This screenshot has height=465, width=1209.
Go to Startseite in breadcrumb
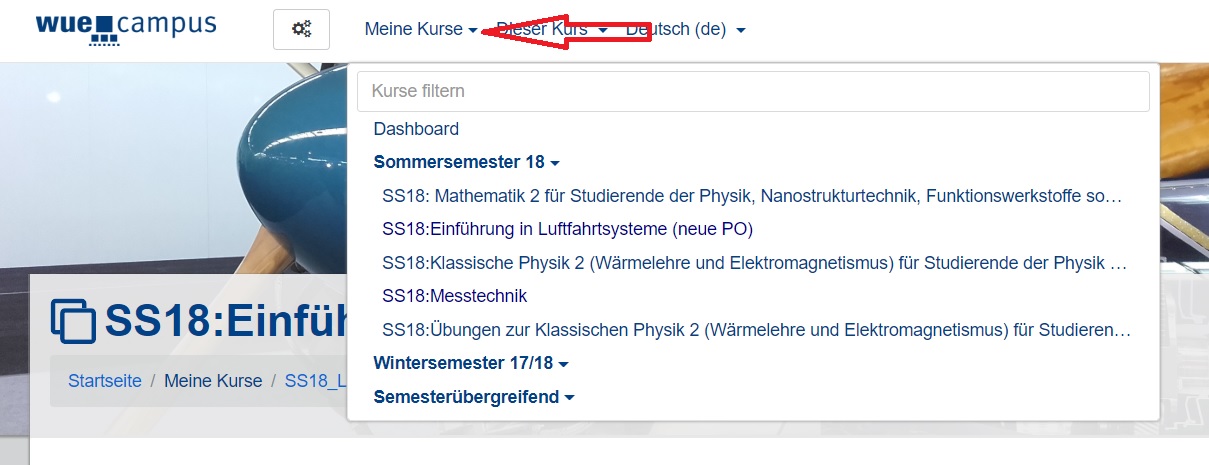tap(104, 381)
